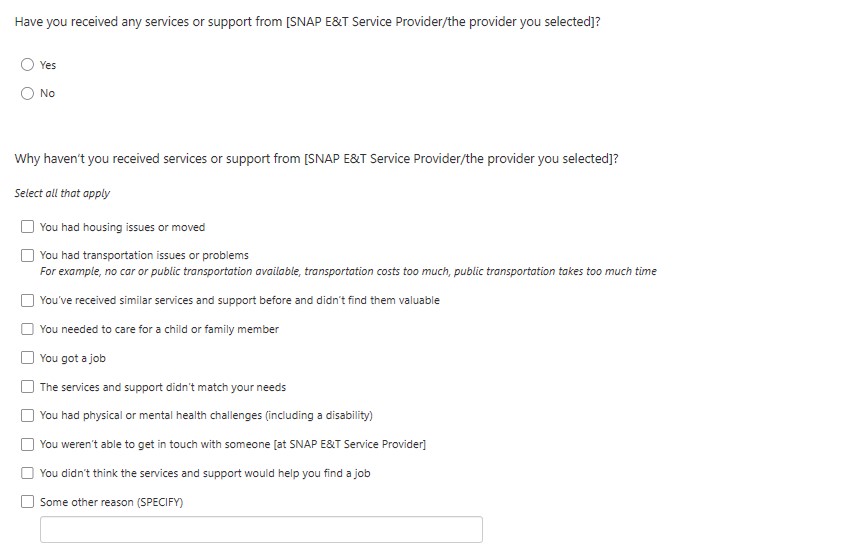Click the 'Why haven't you received services' question
The height and width of the screenshot is (560, 857).
pos(316,158)
